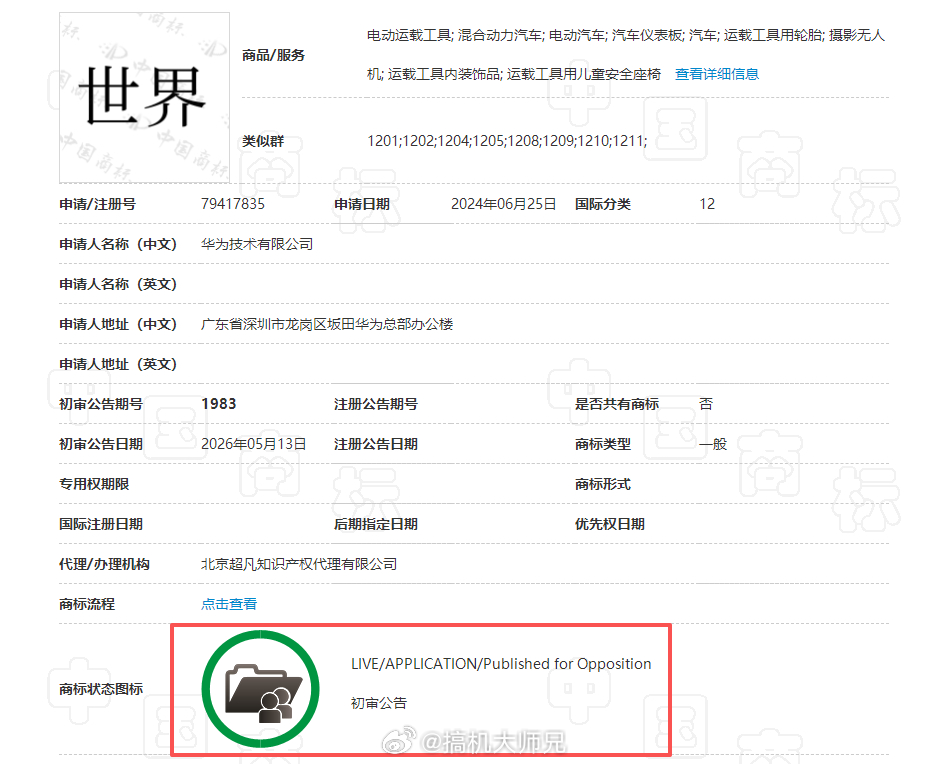Click the status text LIVE/APPLICATION/Published for Opposition
Screen dimensions: 952x764
click(x=501, y=664)
